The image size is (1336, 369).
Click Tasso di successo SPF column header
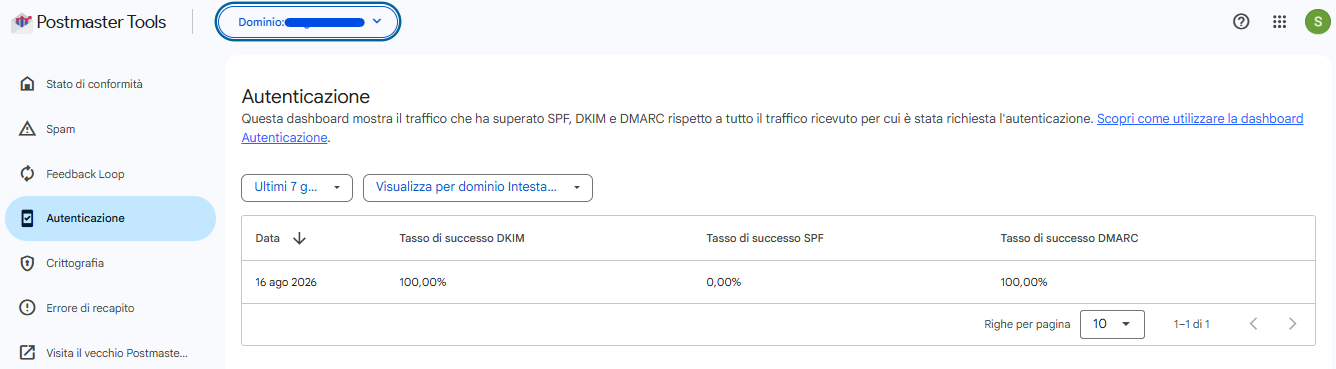click(x=765, y=238)
